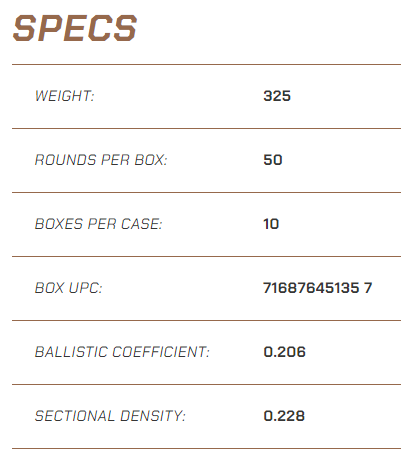Click the boxes per case value 10
The width and height of the screenshot is (401, 455).
271,224
